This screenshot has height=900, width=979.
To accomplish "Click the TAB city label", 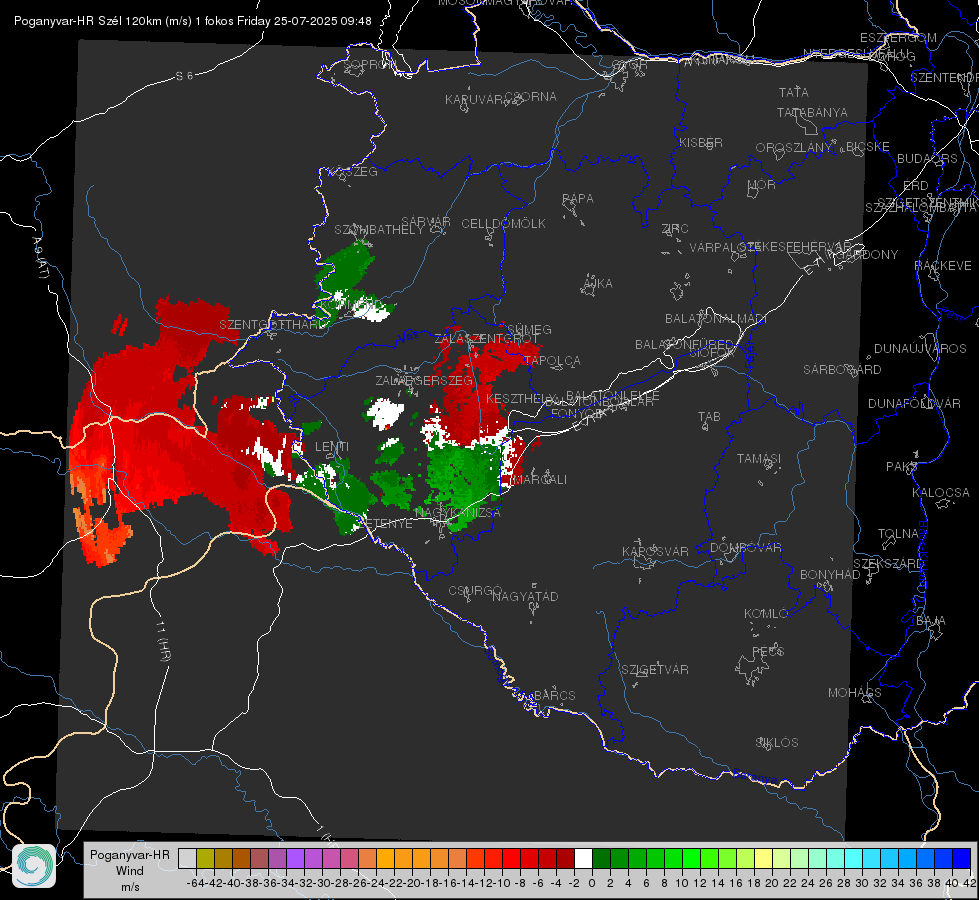I will (x=709, y=416).
